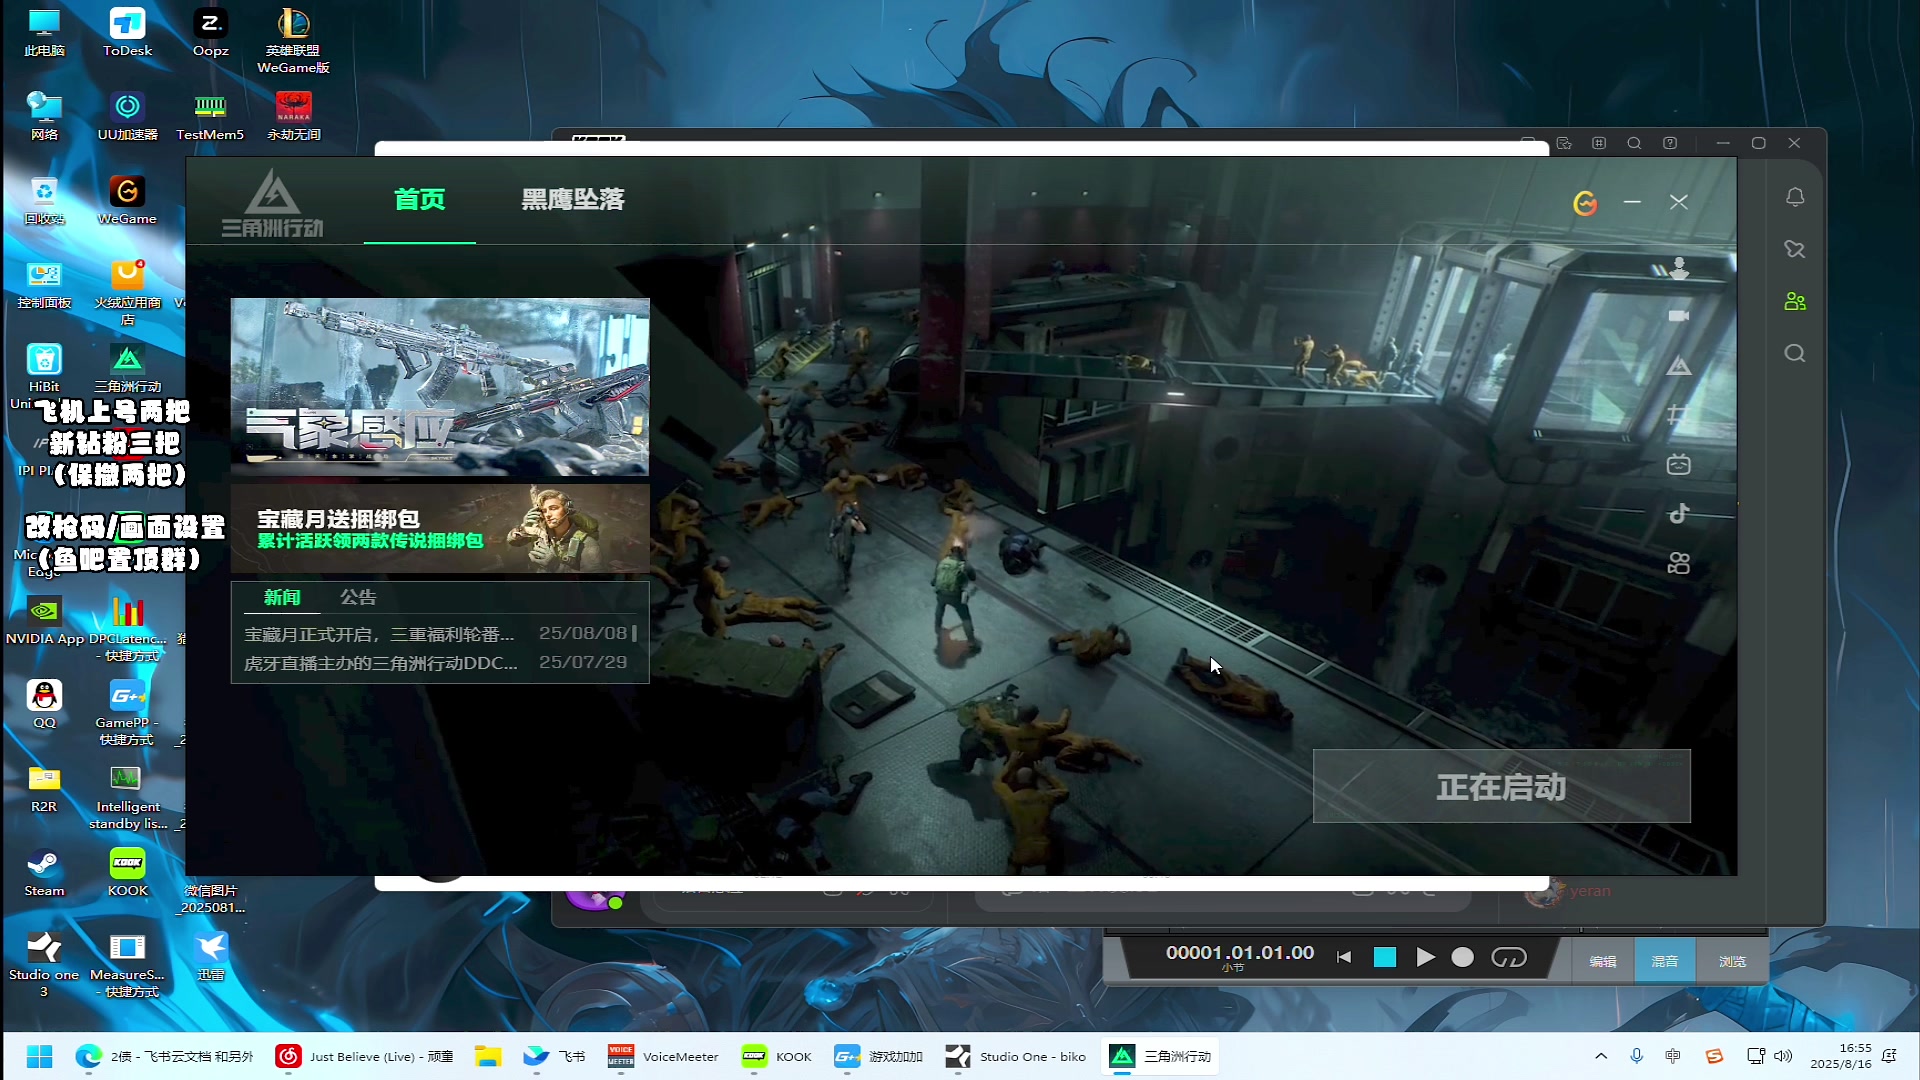The image size is (1920, 1080).
Task: Open the weapon skin promotional banner
Action: click(440, 386)
